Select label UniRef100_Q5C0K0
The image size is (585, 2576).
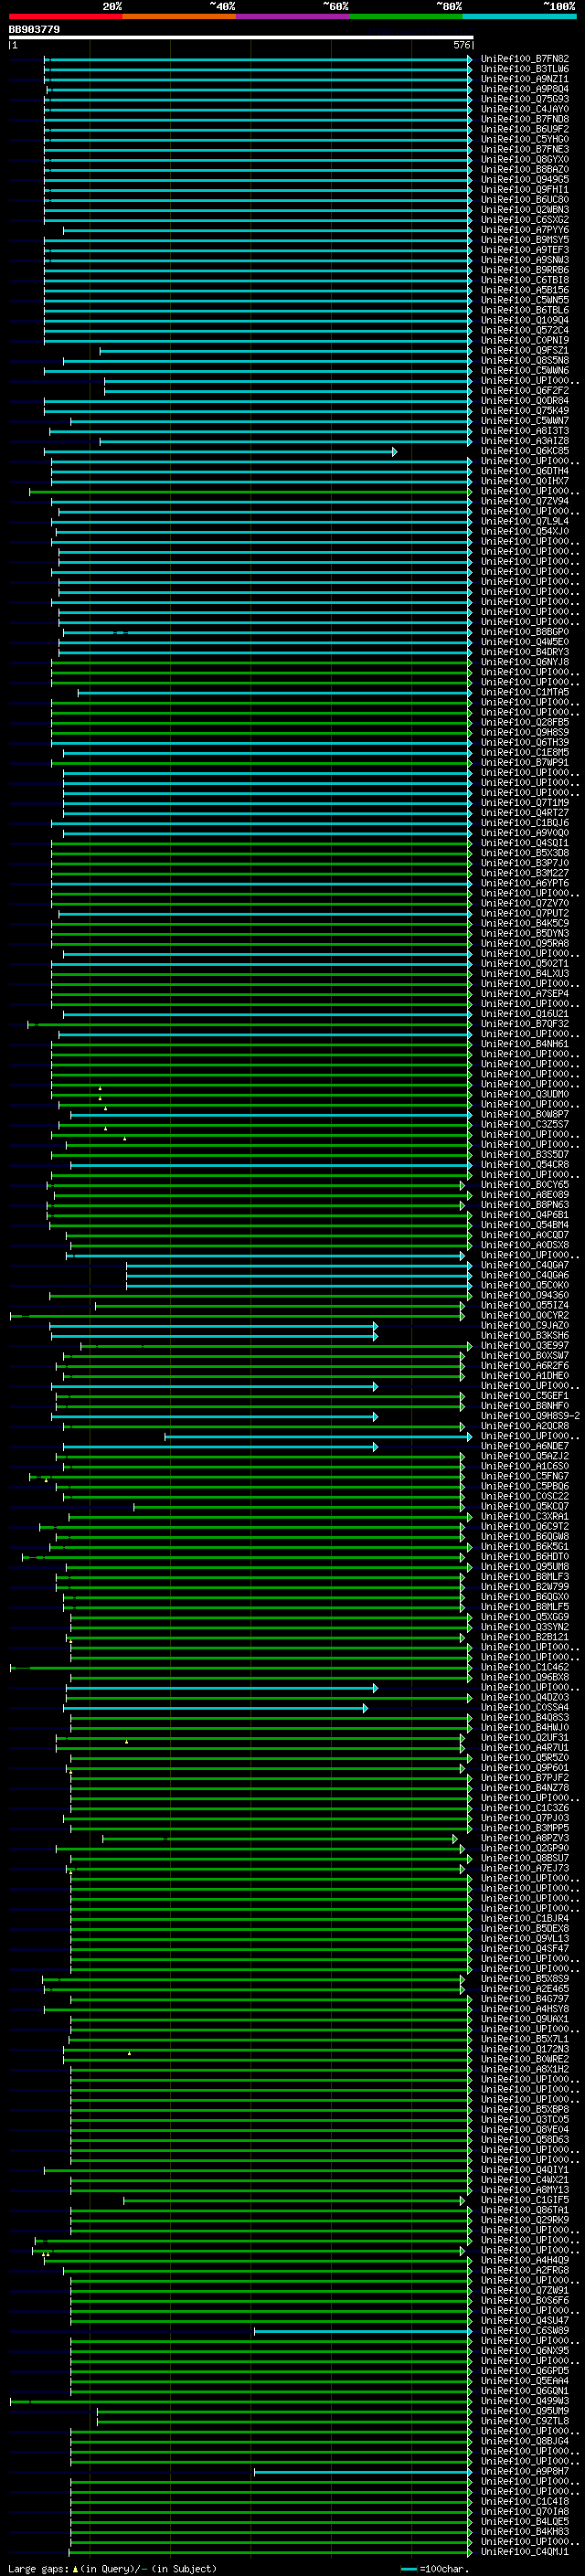[525, 1285]
